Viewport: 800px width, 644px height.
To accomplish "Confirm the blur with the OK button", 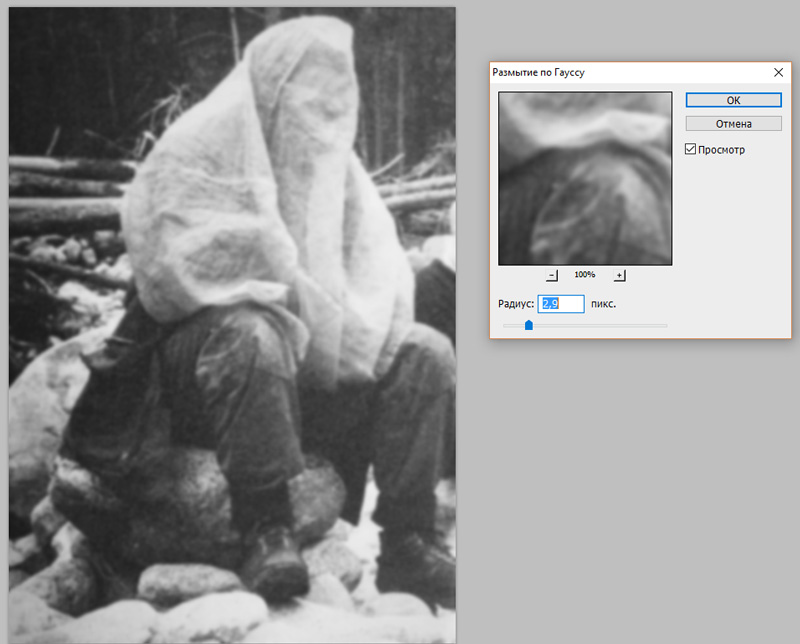I will [x=733, y=100].
